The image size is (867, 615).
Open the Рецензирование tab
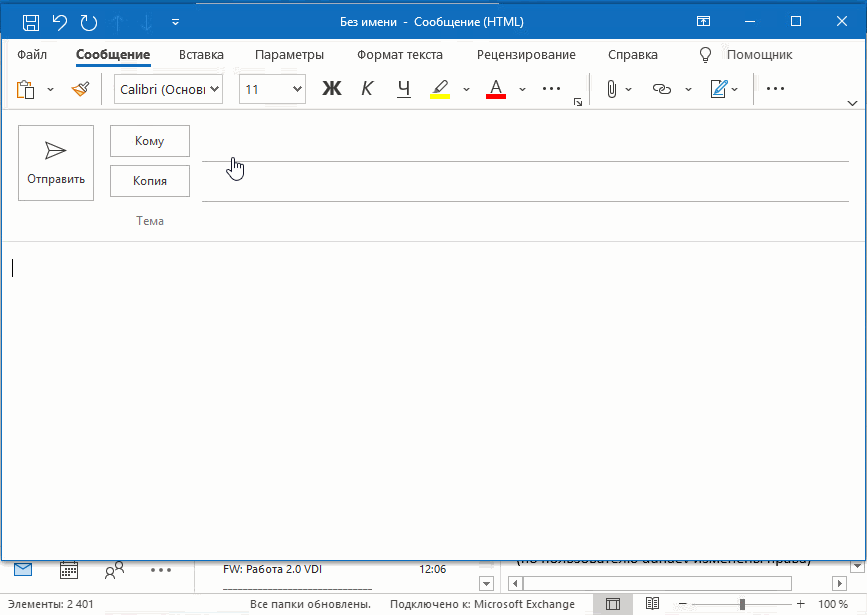[x=526, y=55]
